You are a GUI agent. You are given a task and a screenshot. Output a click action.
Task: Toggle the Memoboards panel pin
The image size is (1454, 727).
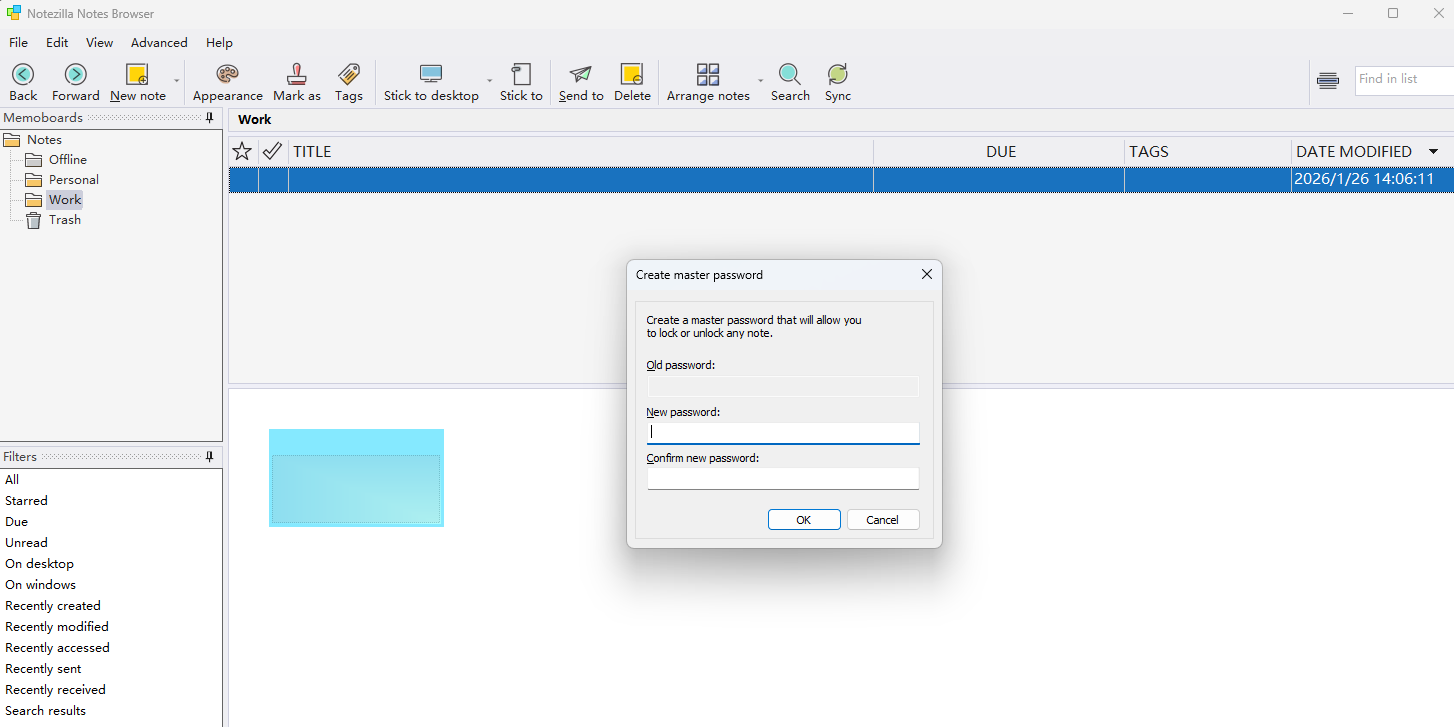[x=209, y=118]
